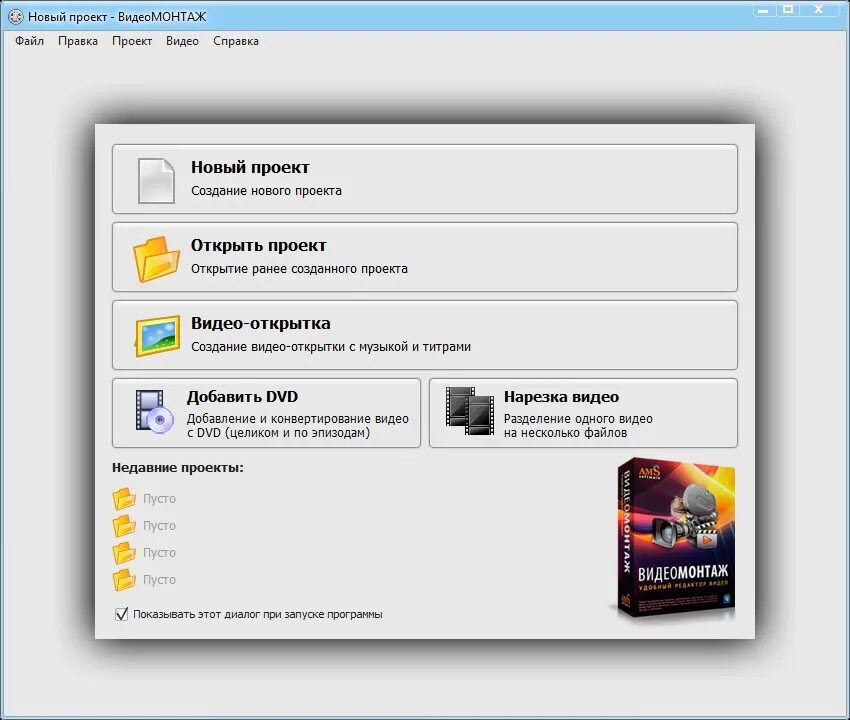Open the Проект menu
The image size is (850, 720).
132,41
